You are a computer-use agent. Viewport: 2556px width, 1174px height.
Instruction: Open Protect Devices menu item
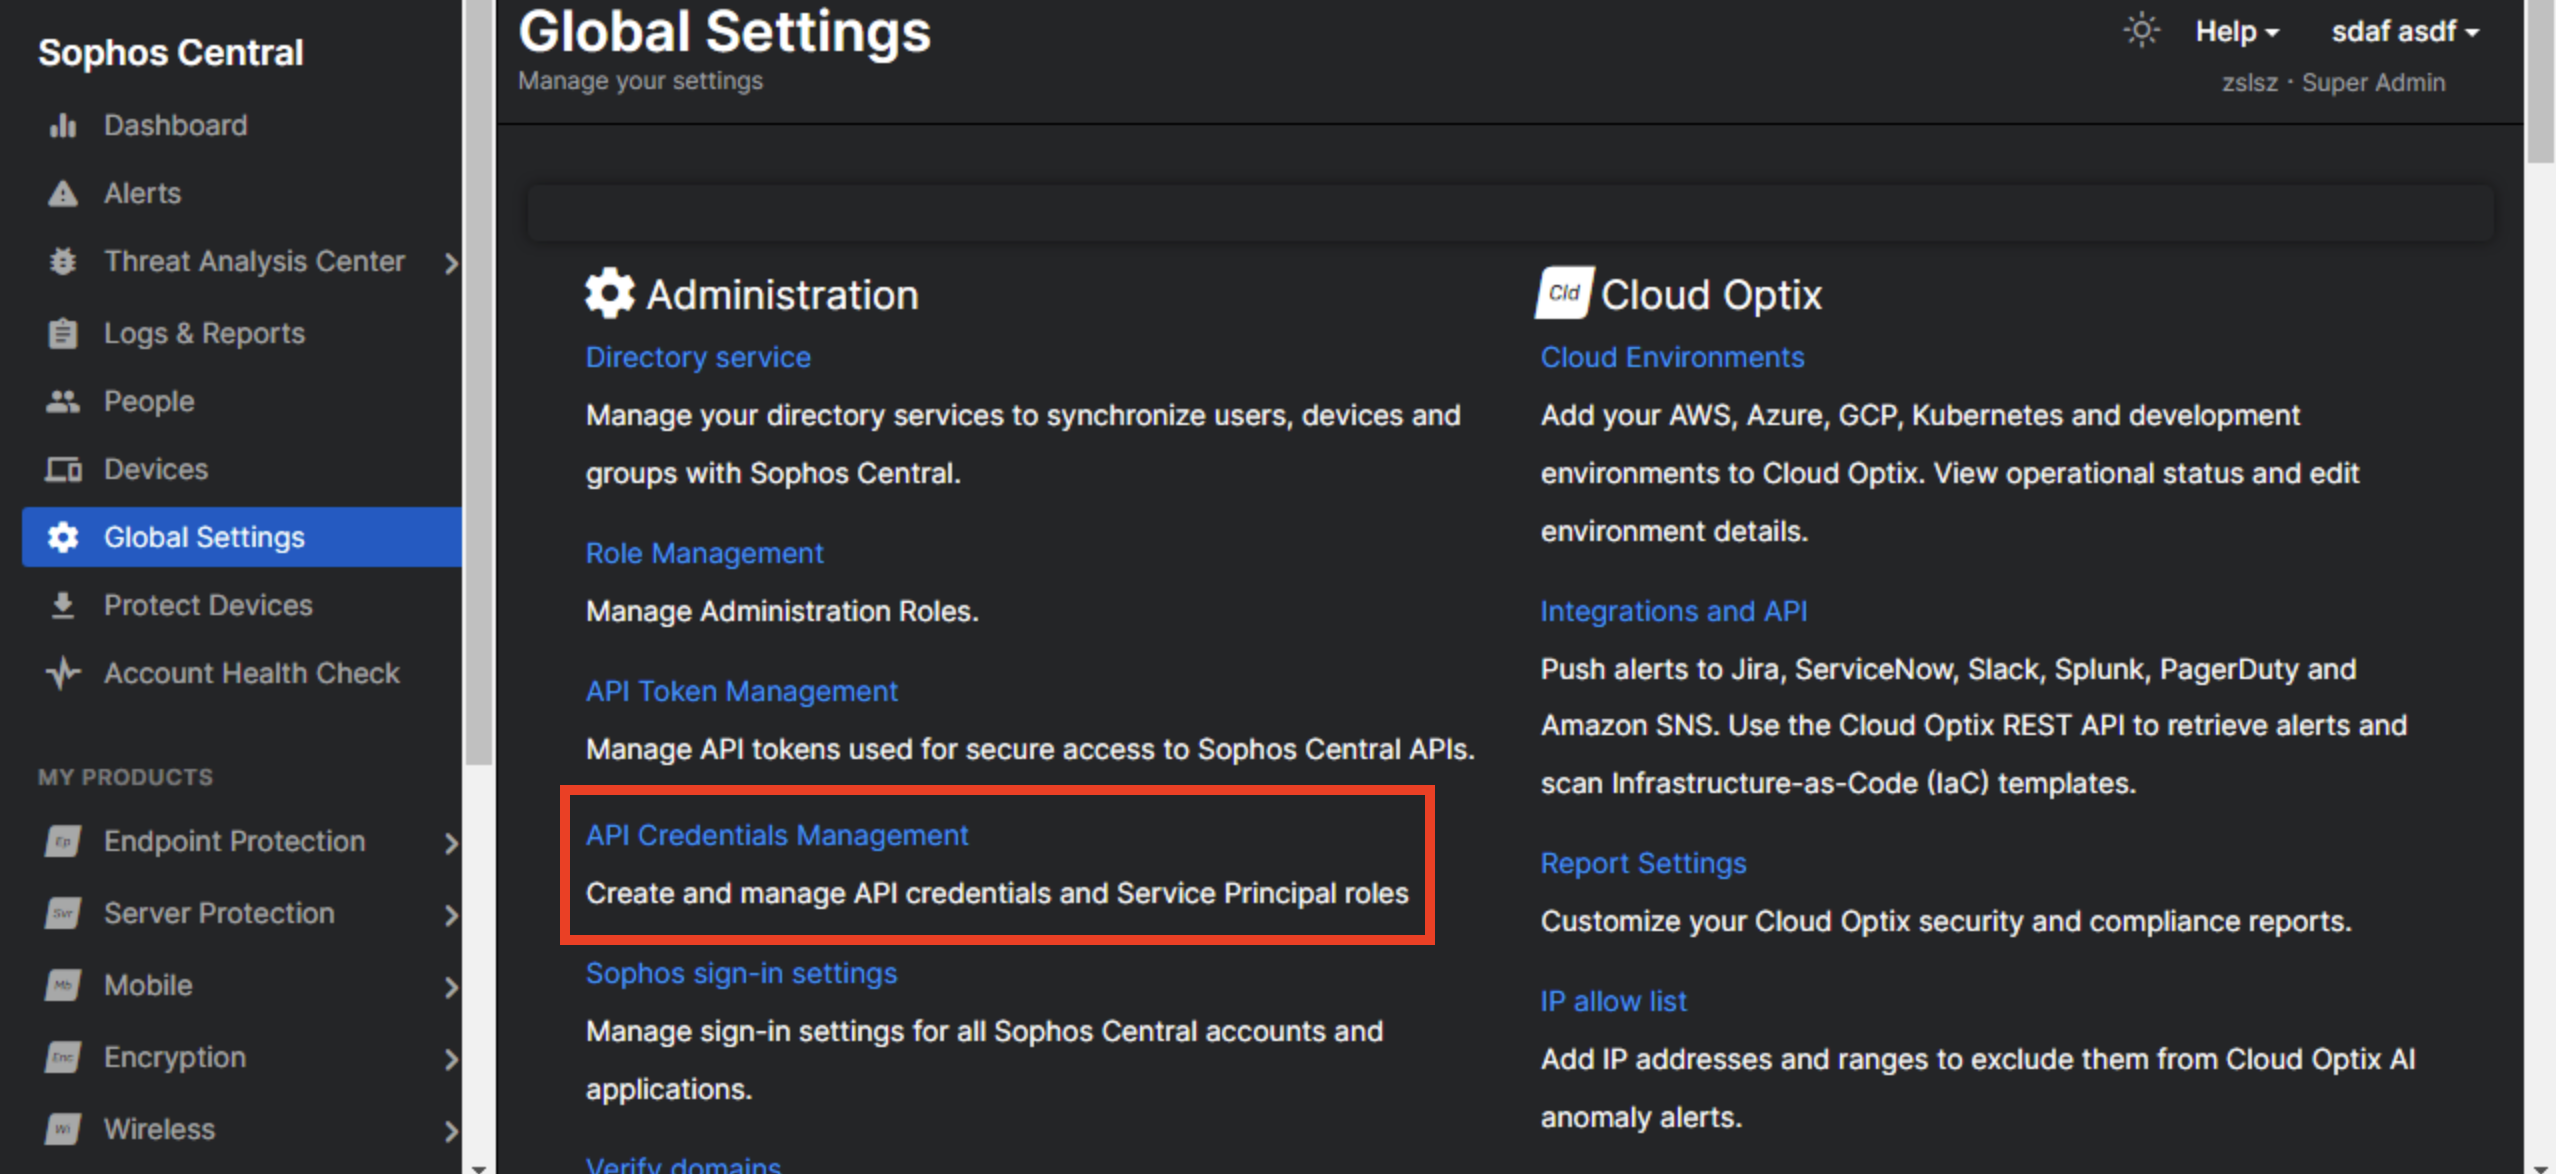point(208,606)
